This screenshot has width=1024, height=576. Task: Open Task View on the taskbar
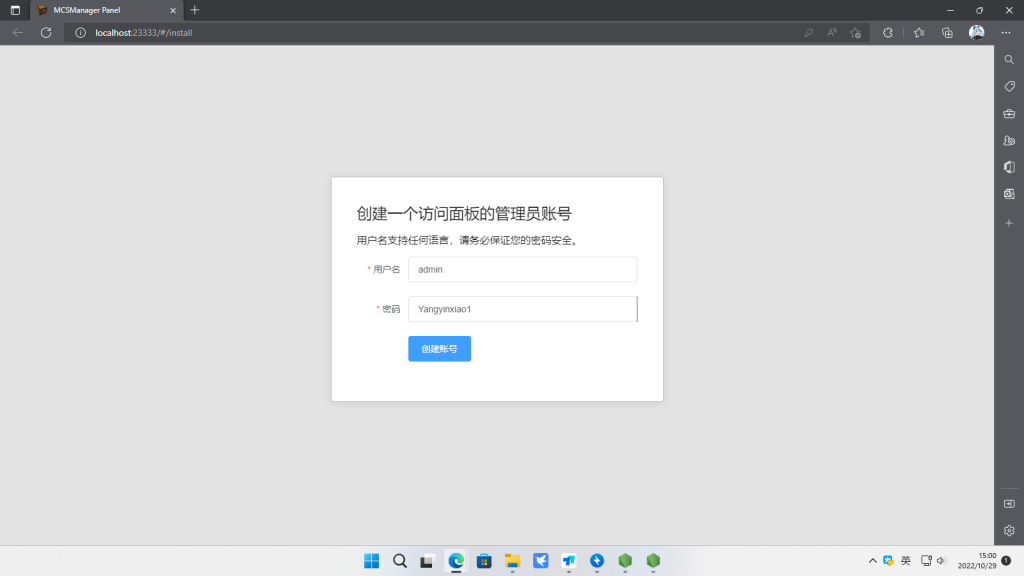pos(427,561)
